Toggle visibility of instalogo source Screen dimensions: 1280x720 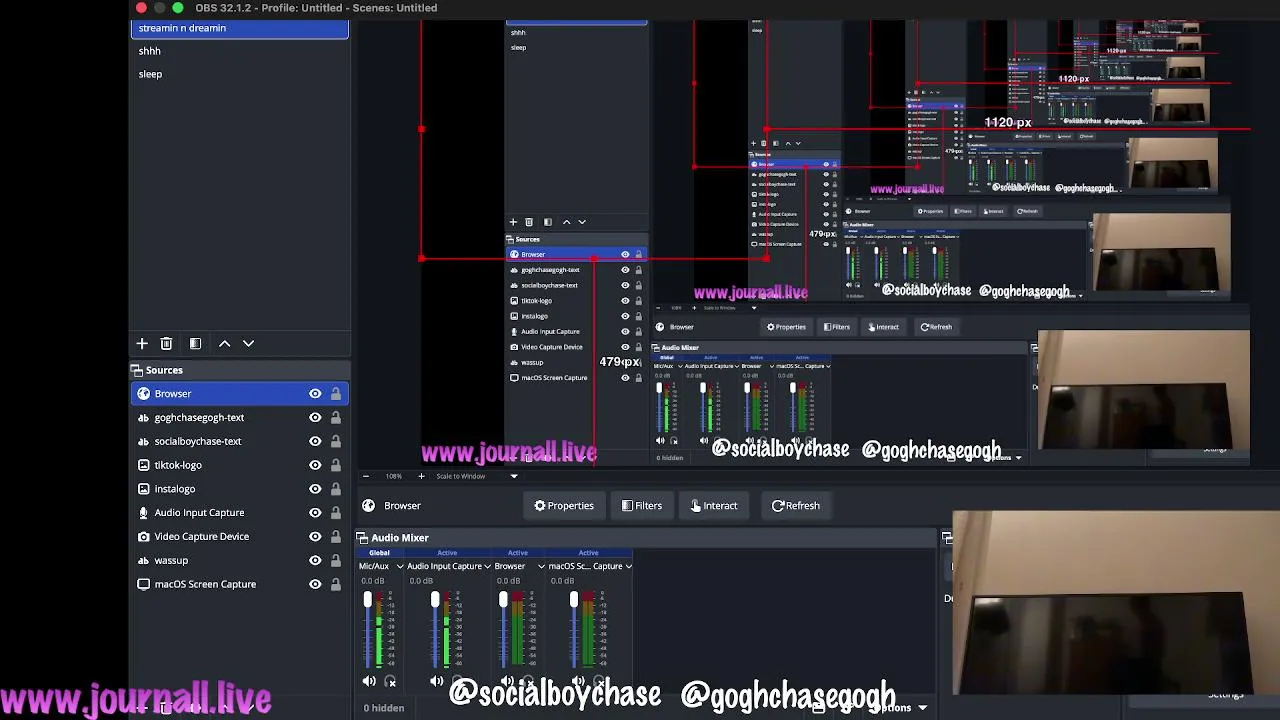pyautogui.click(x=315, y=489)
